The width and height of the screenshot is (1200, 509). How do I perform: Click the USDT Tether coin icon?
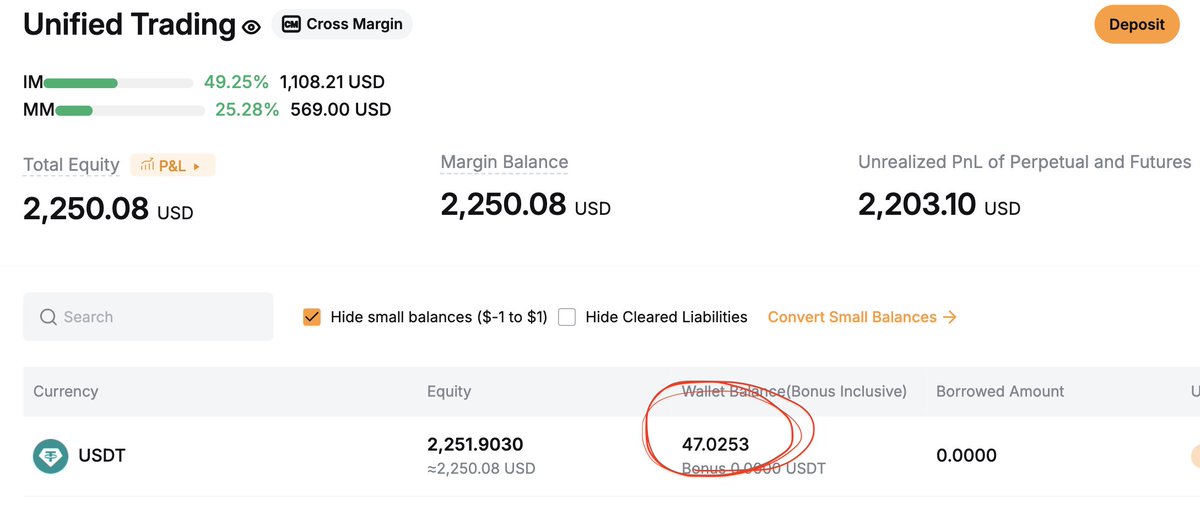50,456
